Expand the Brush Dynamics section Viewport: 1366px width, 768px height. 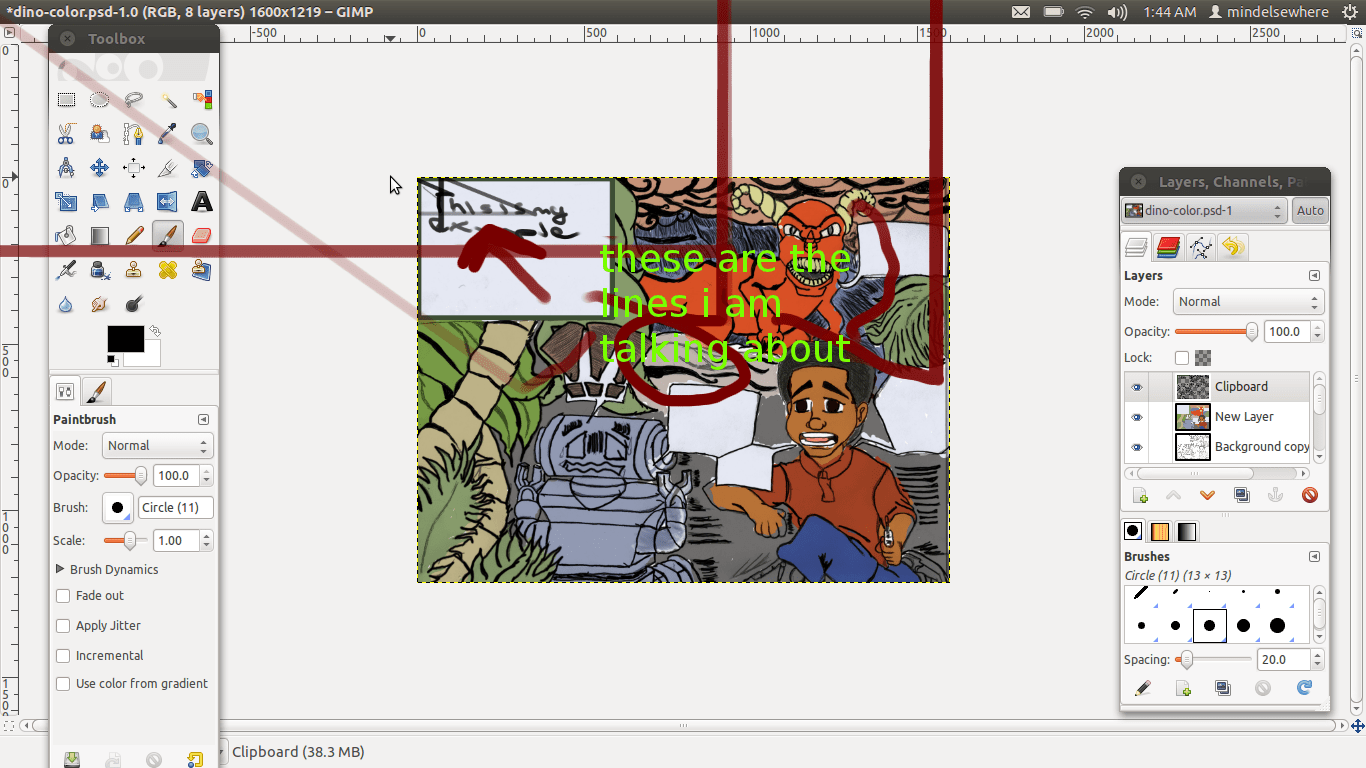60,570
